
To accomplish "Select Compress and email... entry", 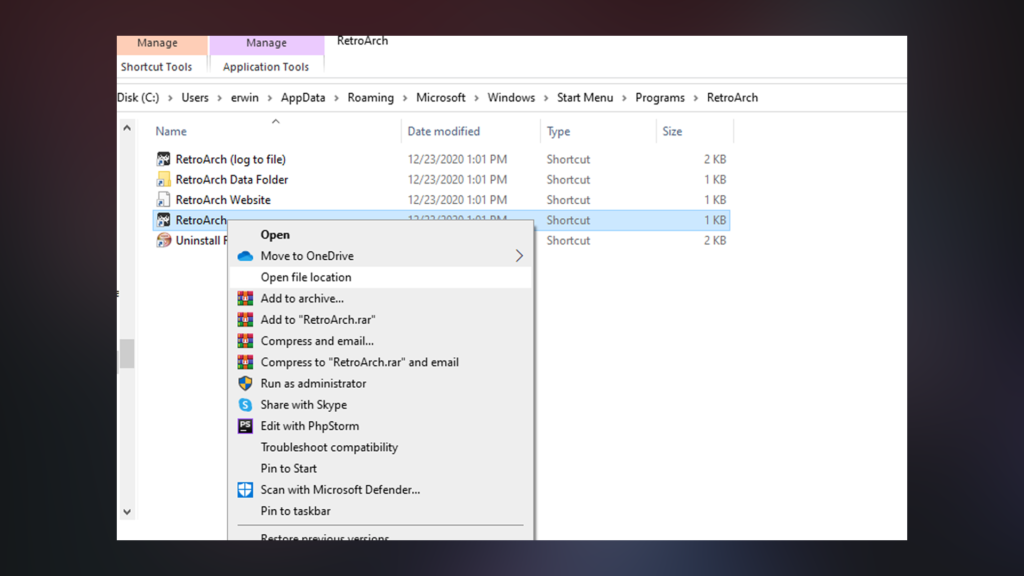I will [x=381, y=341].
